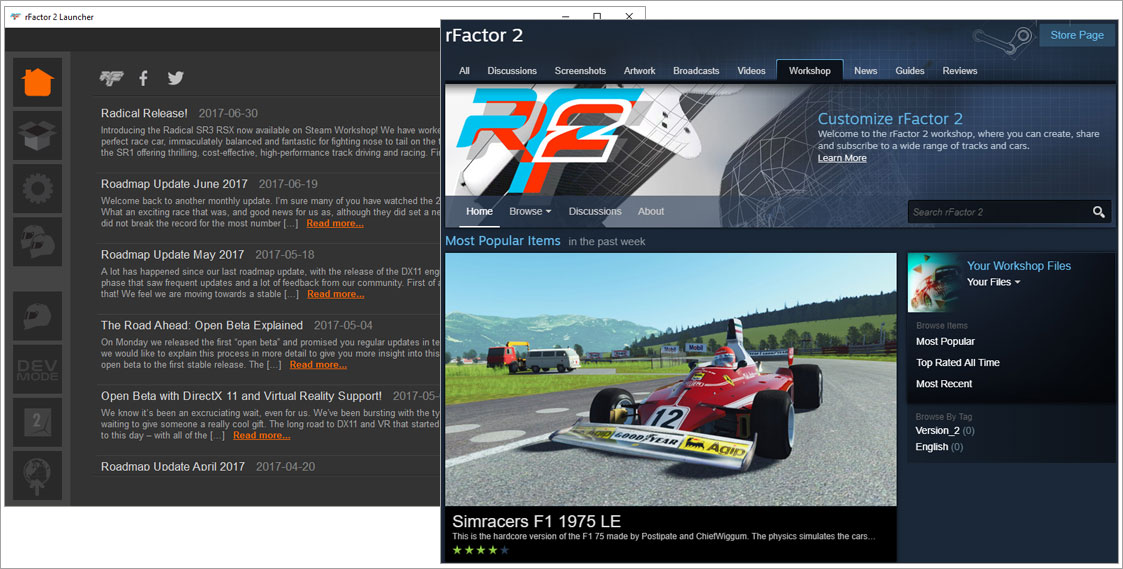1123x569 pixels.
Task: Open the Reviews tab
Action: 960,71
